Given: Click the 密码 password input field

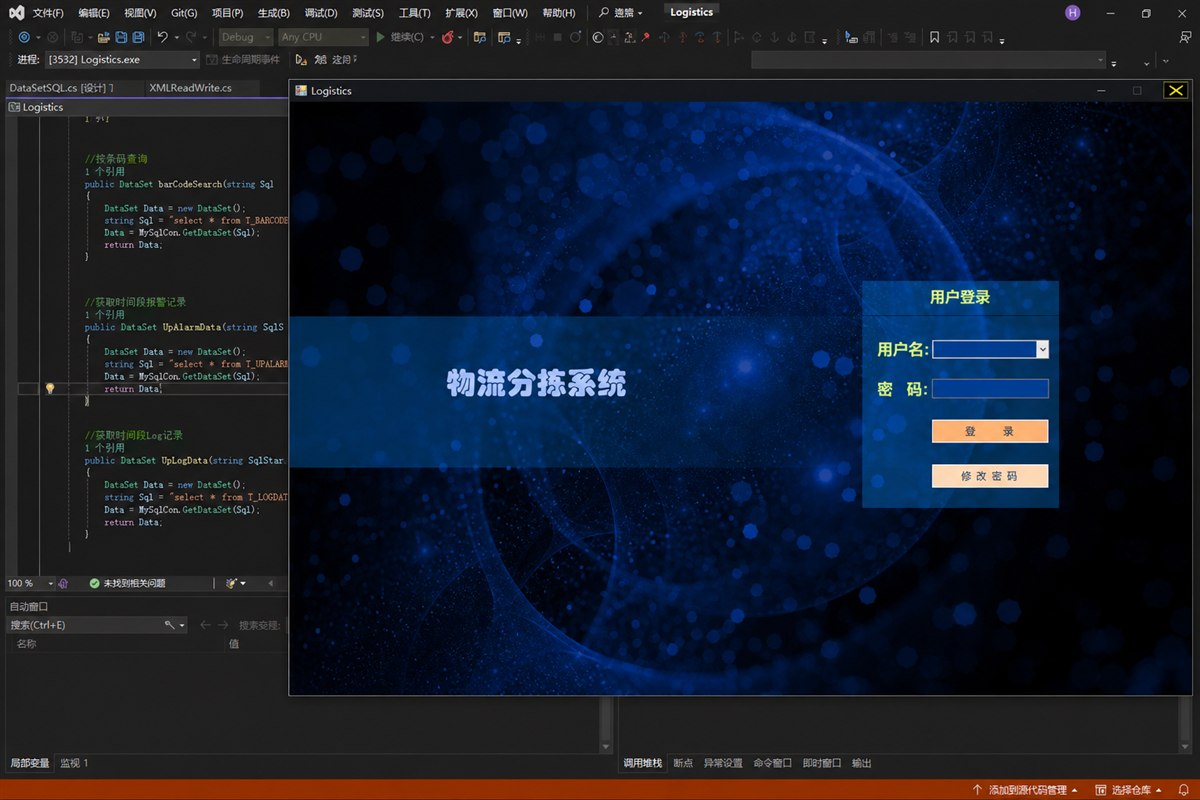Looking at the screenshot, I should click(x=990, y=389).
